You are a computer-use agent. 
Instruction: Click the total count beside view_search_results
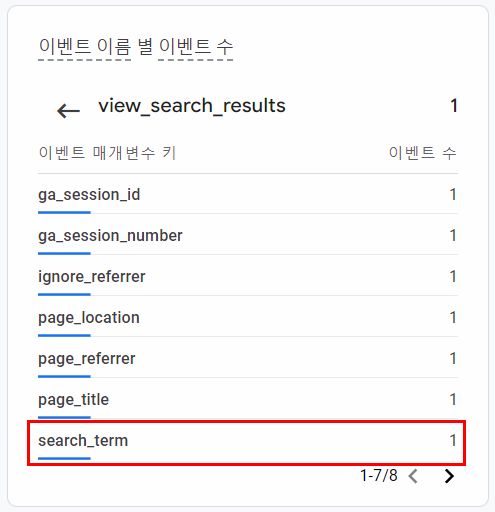tap(454, 106)
